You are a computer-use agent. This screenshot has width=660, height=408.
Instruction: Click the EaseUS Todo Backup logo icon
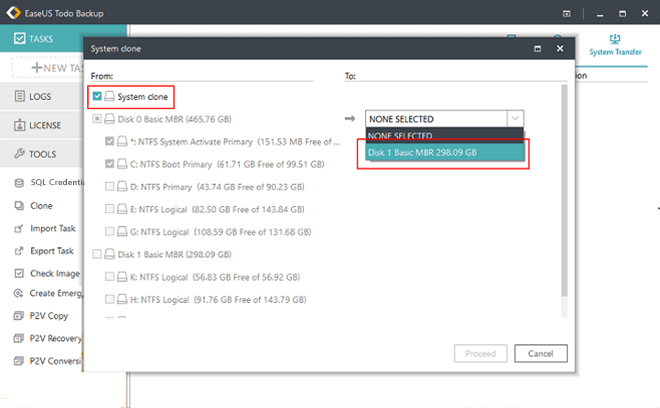pyautogui.click(x=13, y=13)
